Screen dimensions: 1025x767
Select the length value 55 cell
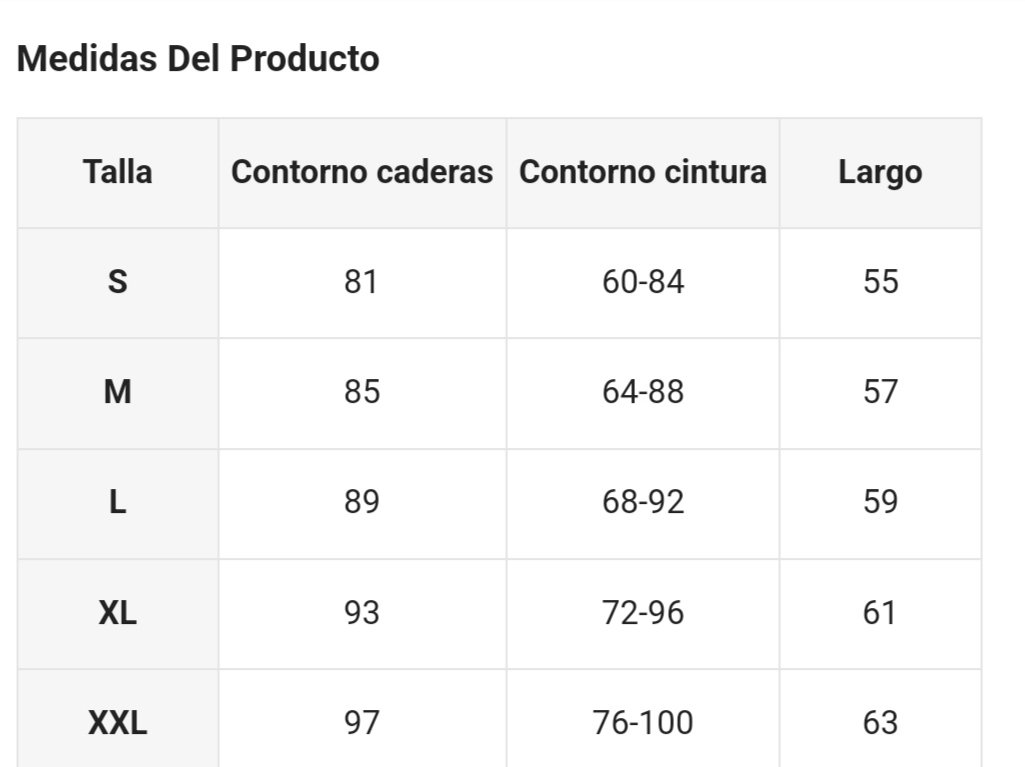(881, 282)
